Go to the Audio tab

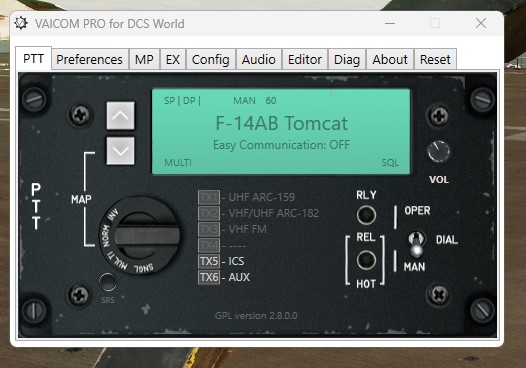[x=259, y=59]
